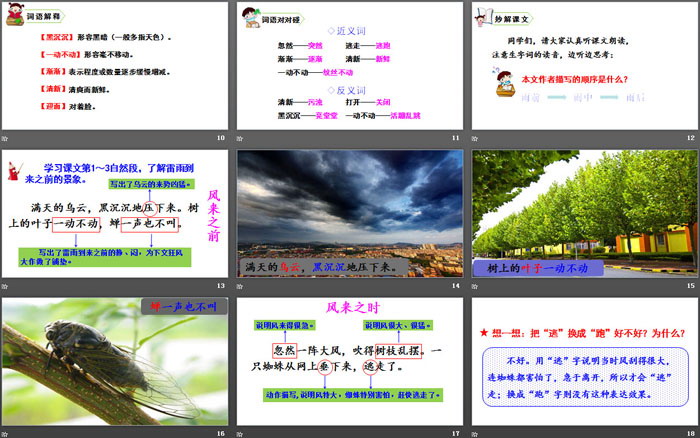Image resolution: width=700 pixels, height=438 pixels.
Task: Click the animation star icon under slide 17
Action: click(x=240, y=432)
